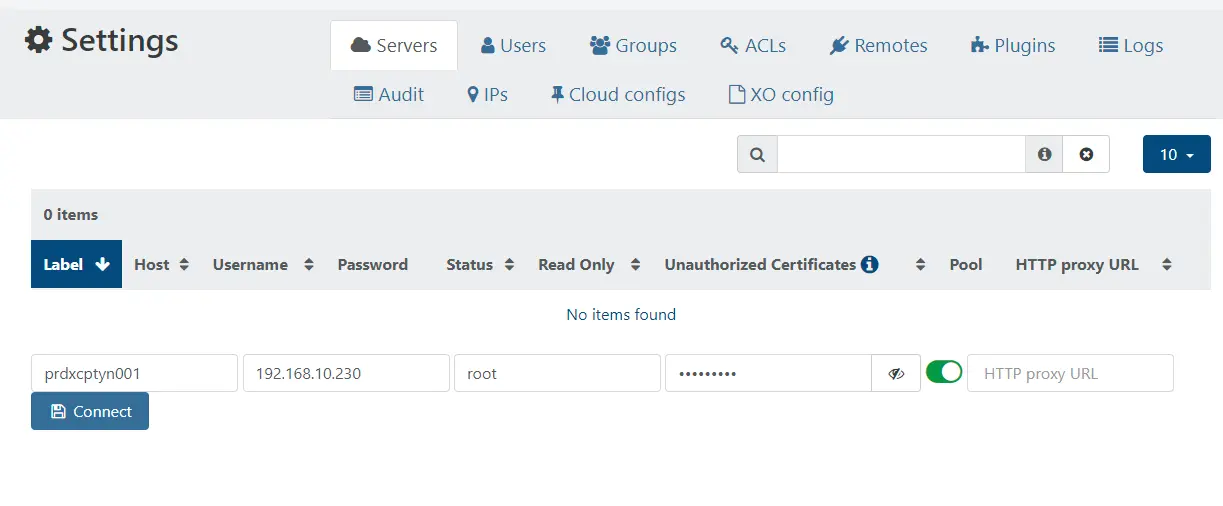1223x506 pixels.
Task: Sort by the Status column
Action: (x=480, y=265)
